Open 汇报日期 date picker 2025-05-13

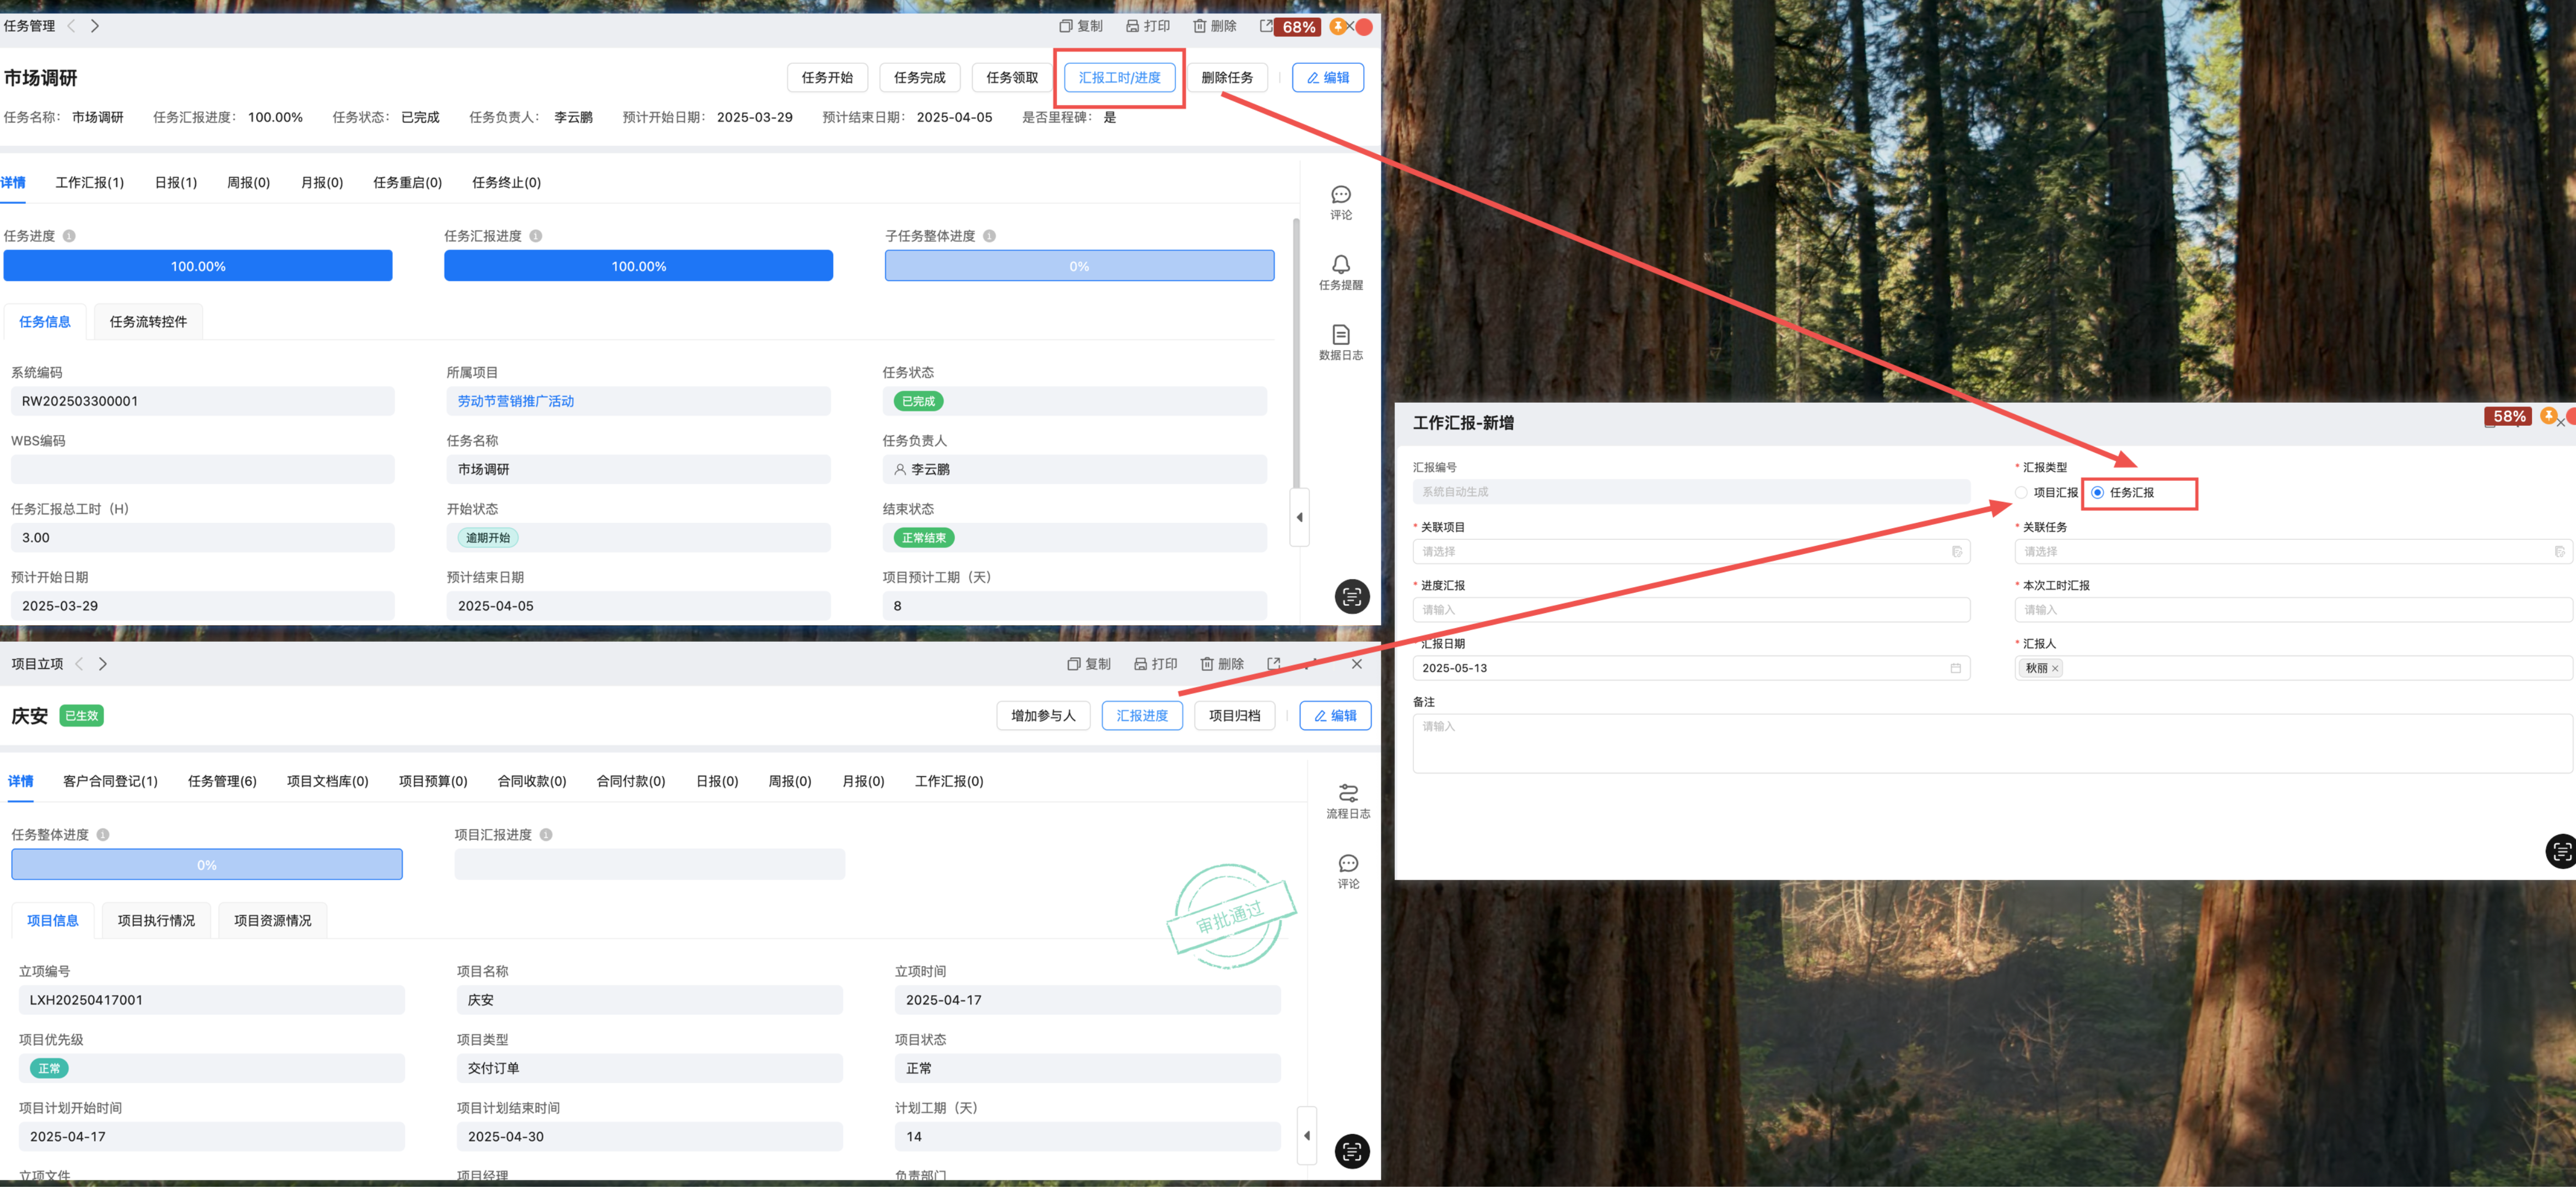[x=1691, y=668]
